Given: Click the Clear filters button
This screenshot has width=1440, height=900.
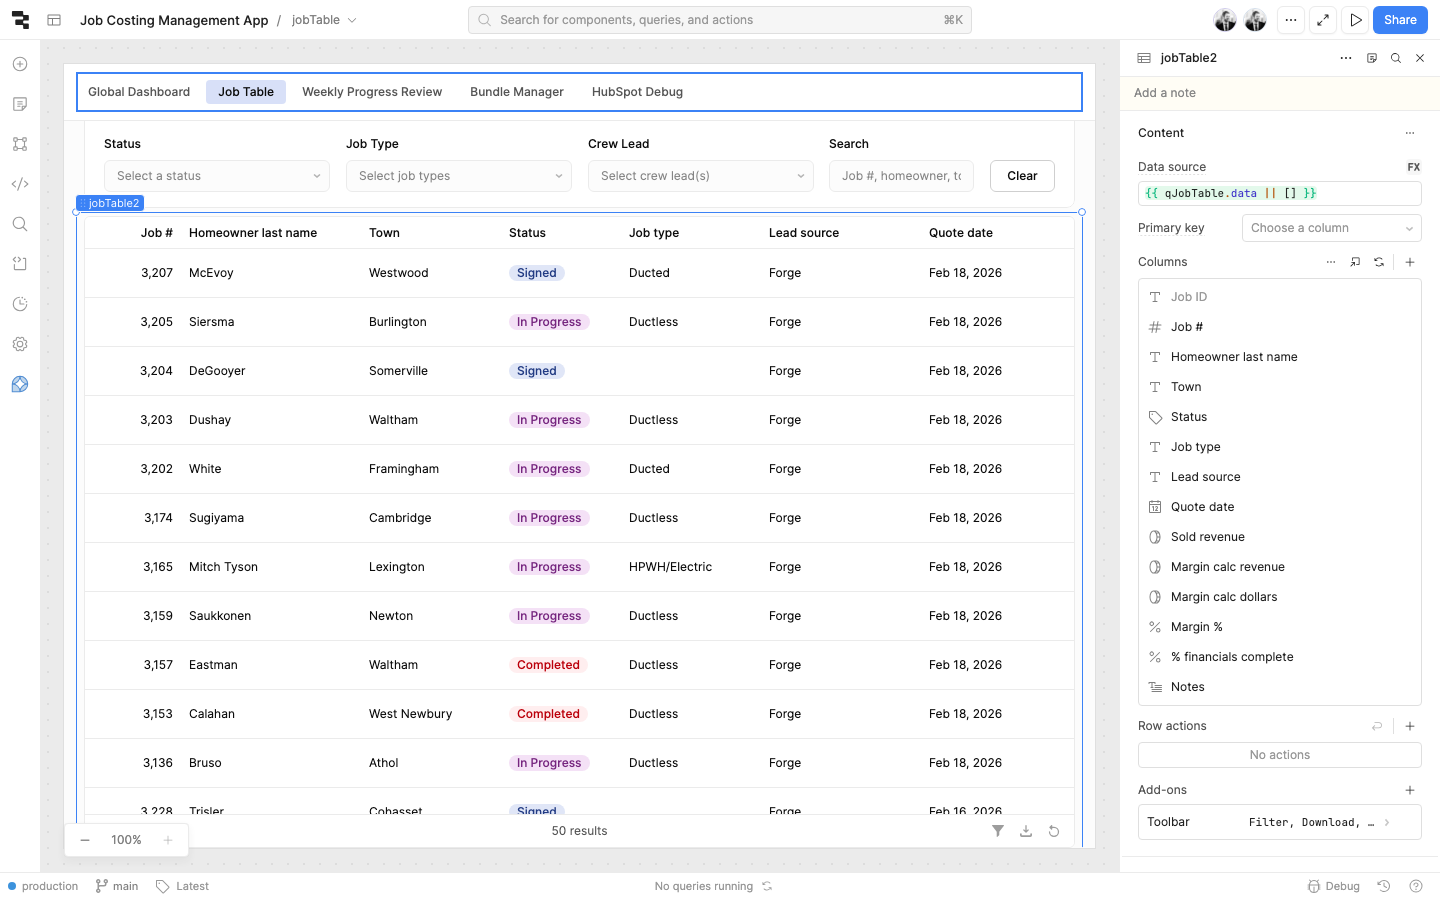Looking at the screenshot, I should click(1022, 176).
